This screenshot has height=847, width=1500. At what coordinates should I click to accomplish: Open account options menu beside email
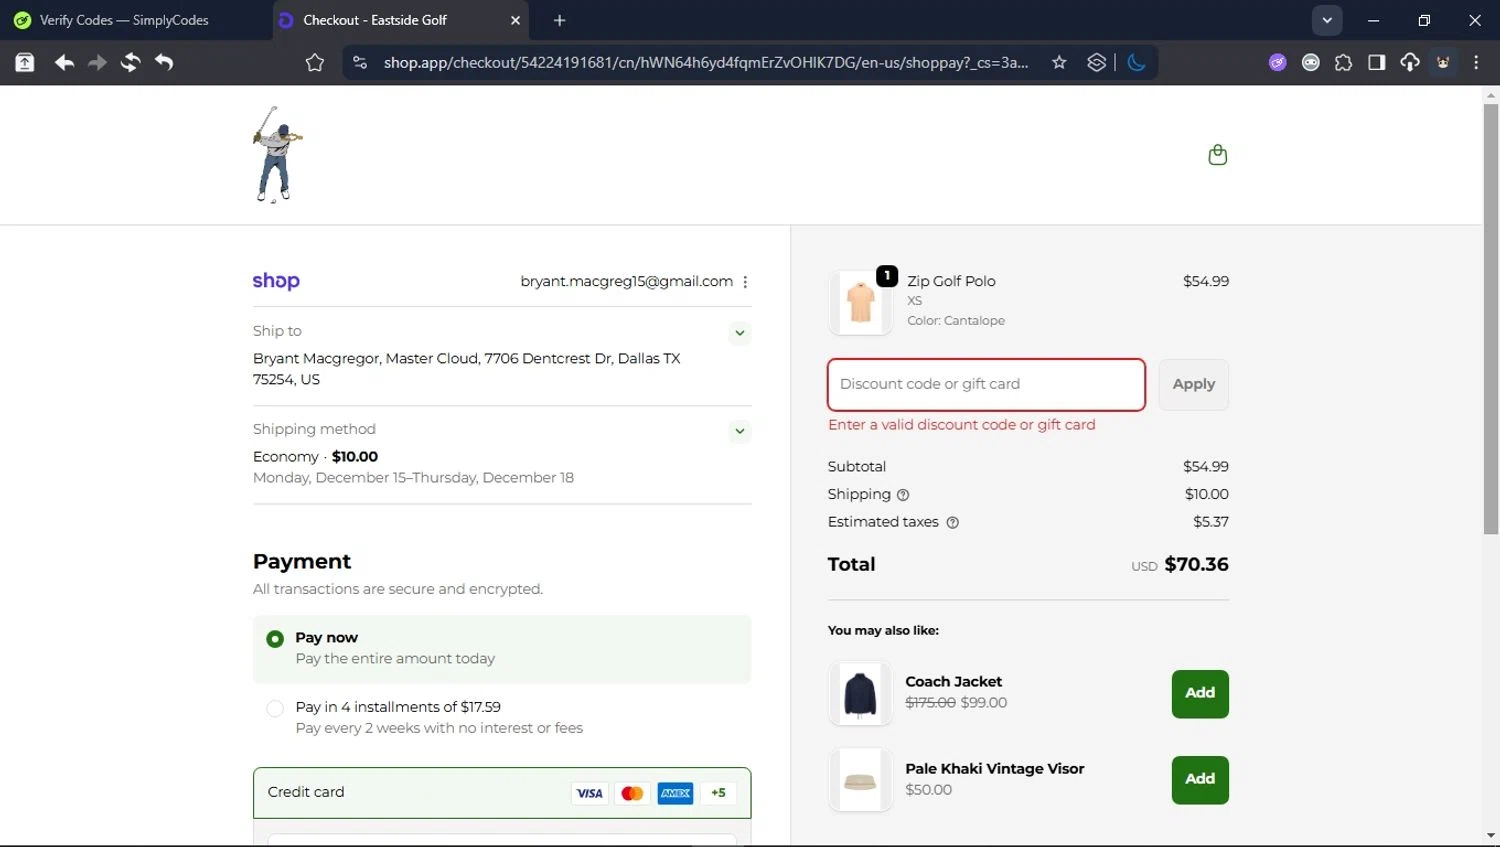745,282
